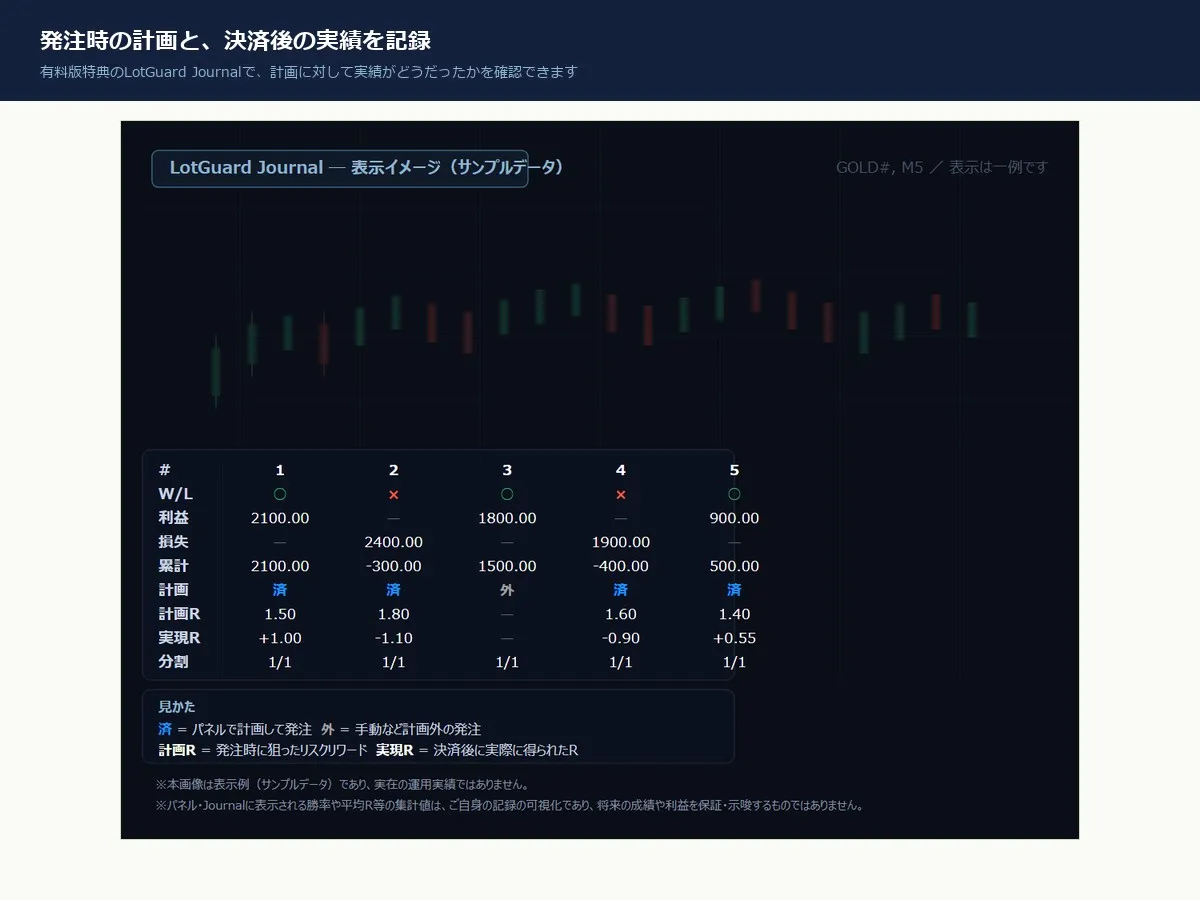This screenshot has width=1200, height=900.
Task: Click disclaimer starting ※パネル・Journalに表示される勝率
Action: (510, 805)
